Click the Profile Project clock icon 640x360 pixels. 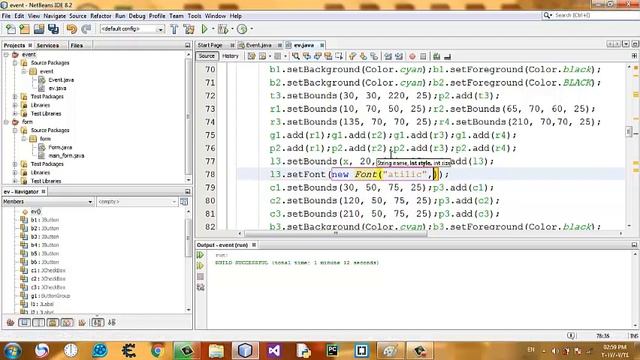coord(242,29)
